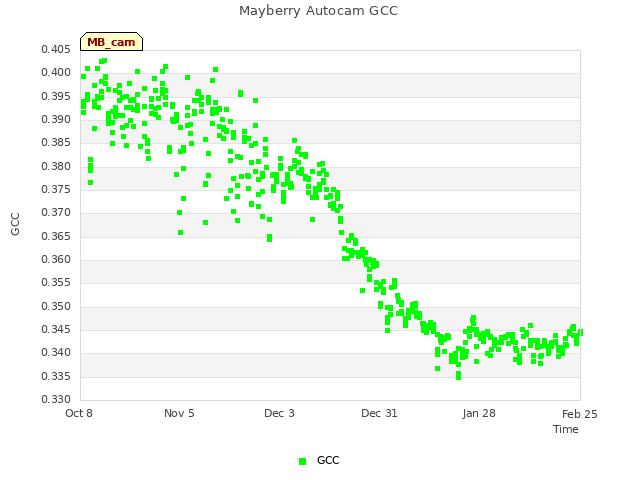This screenshot has height=480, width=640.
Task: Click the 0.355 y-axis tick label
Action: click(56, 282)
